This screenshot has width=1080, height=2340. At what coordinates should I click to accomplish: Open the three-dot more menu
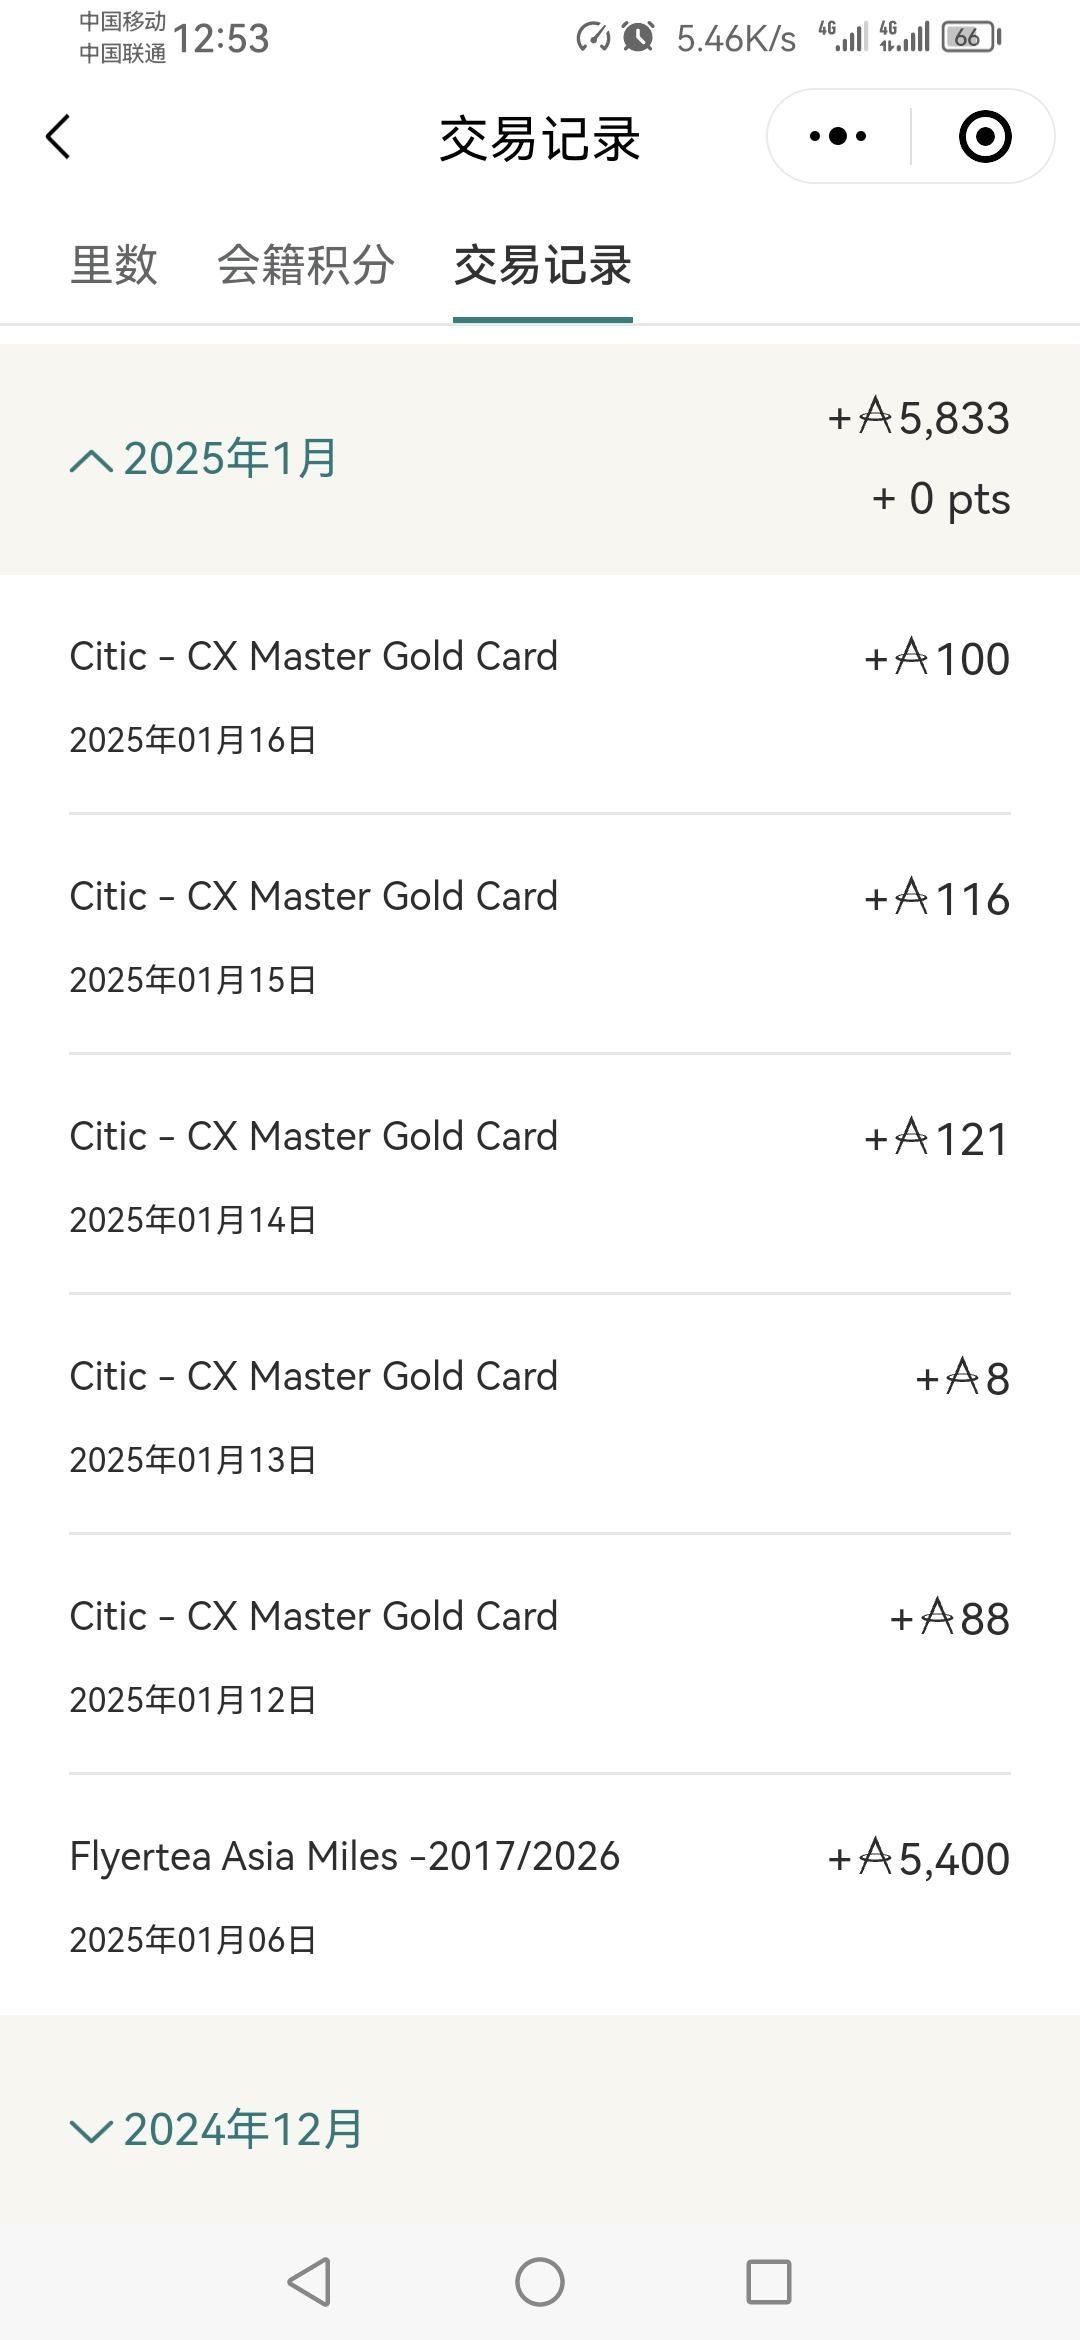[x=838, y=136]
